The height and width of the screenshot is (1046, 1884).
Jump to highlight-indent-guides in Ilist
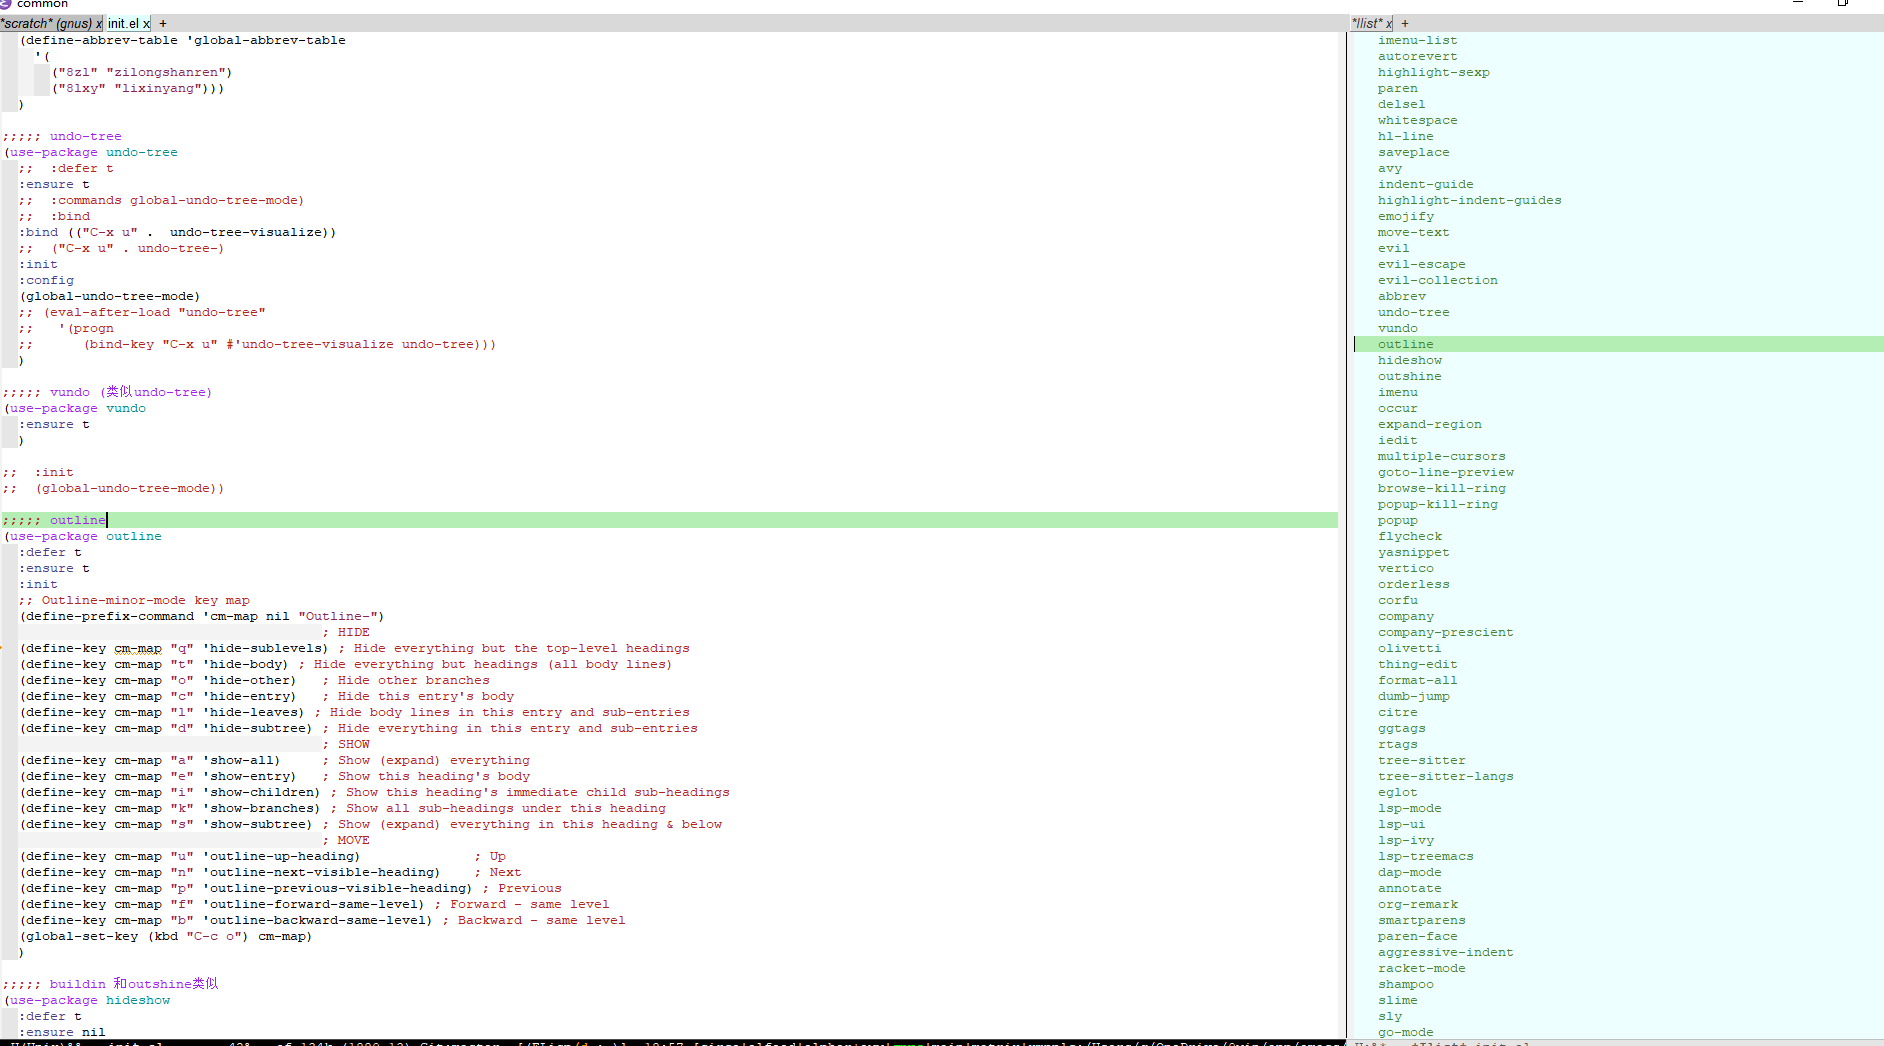coord(1469,200)
